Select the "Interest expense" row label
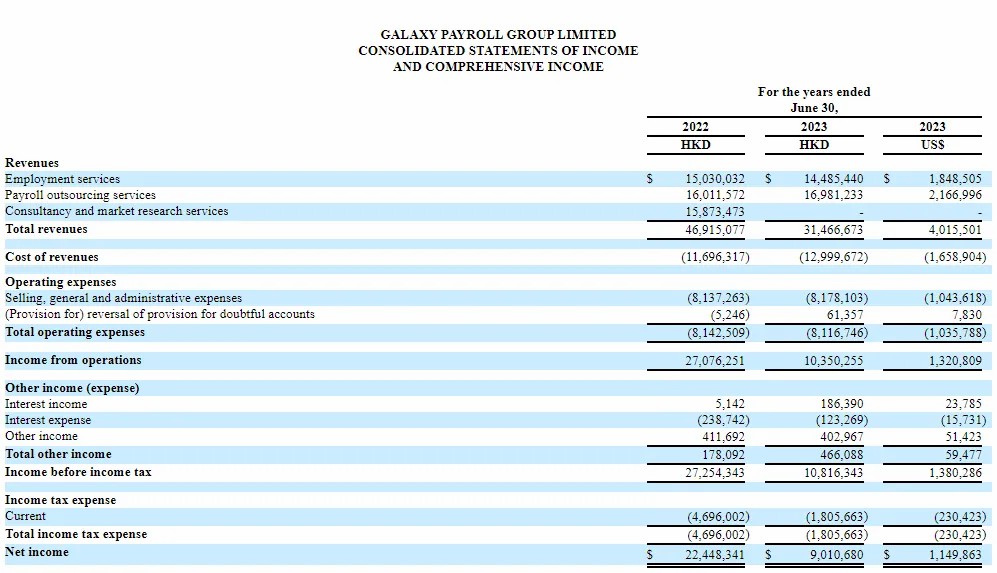Viewport: 997px width, 573px height. pyautogui.click(x=48, y=420)
